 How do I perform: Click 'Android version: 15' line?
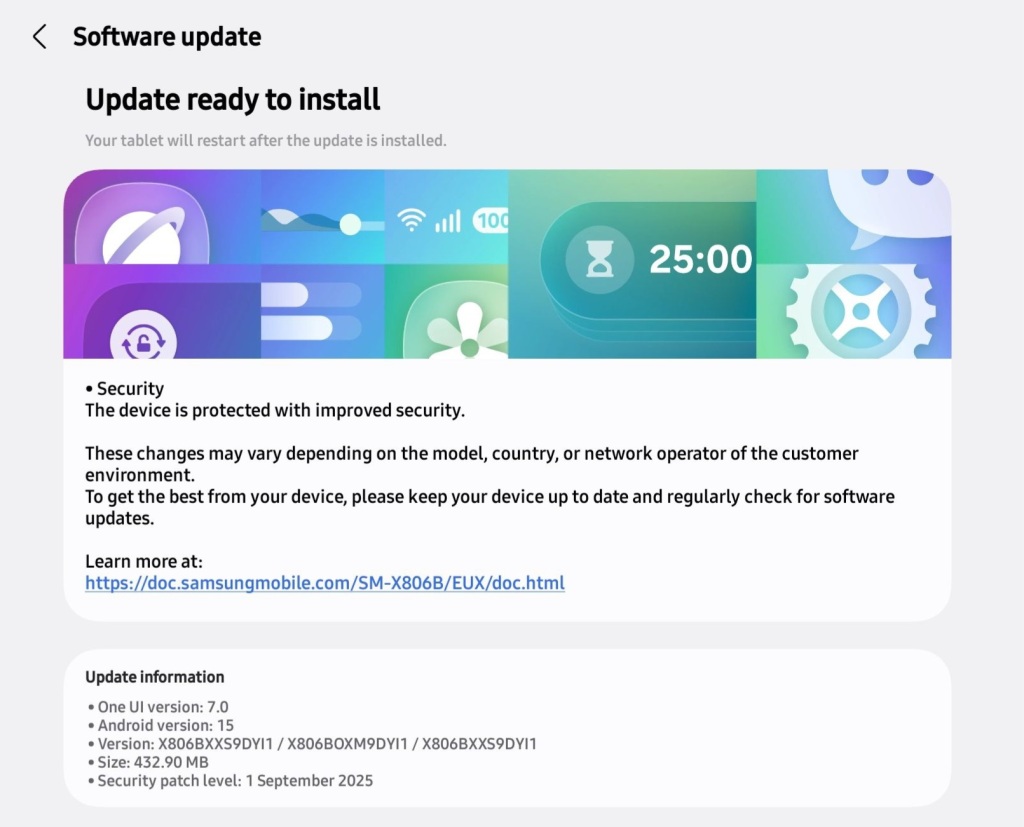pos(160,725)
